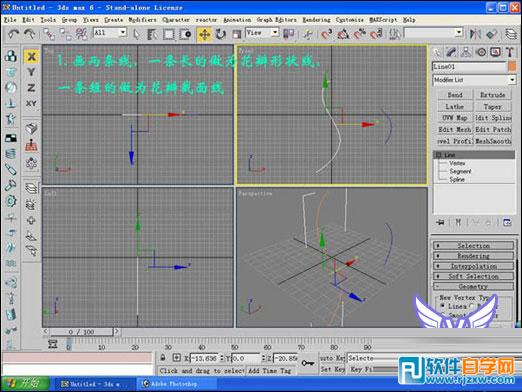
Task: Click the Select and Manipulate icon
Action: click(x=308, y=34)
